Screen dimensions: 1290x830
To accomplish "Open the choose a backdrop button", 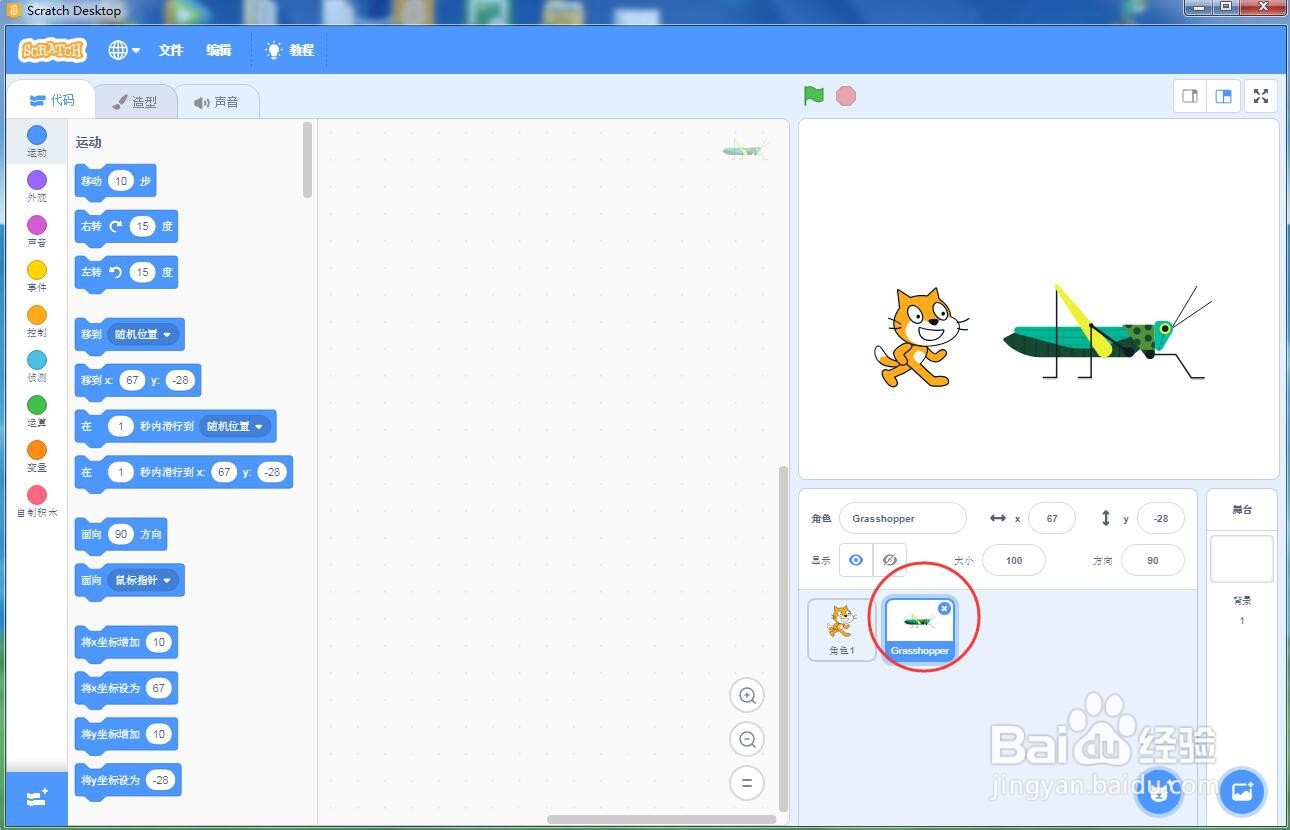I will pos(1243,791).
